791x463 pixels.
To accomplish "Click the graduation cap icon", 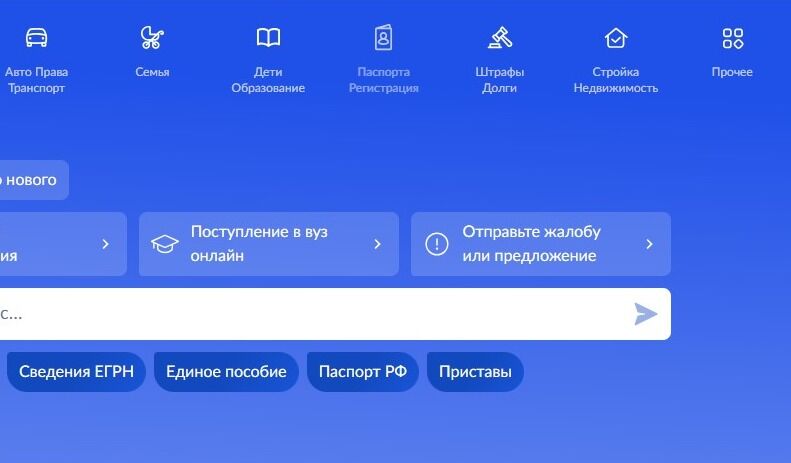I will 164,244.
